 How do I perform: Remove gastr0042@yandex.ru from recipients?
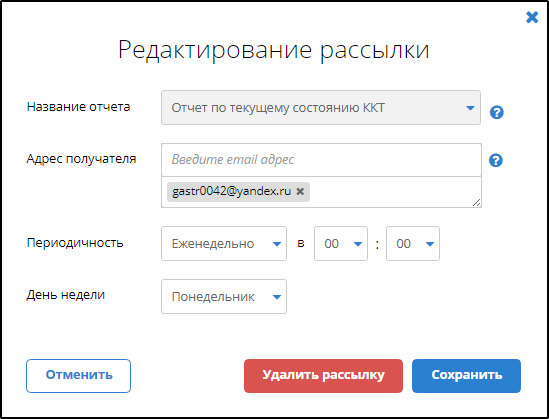tap(300, 191)
